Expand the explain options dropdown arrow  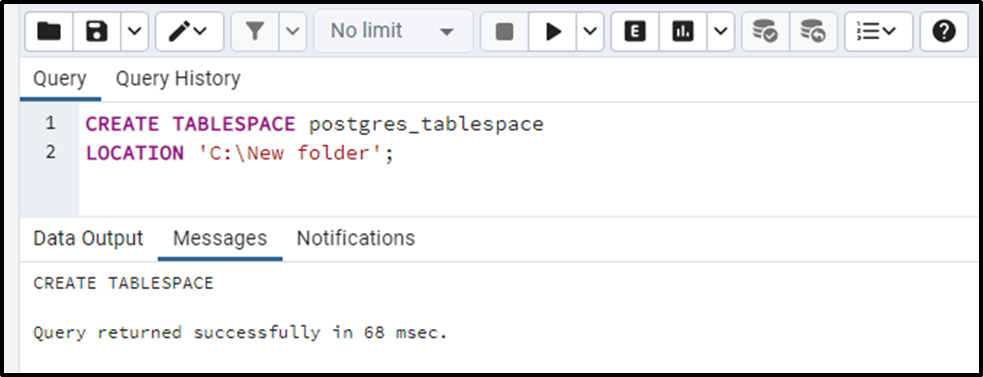[x=720, y=31]
